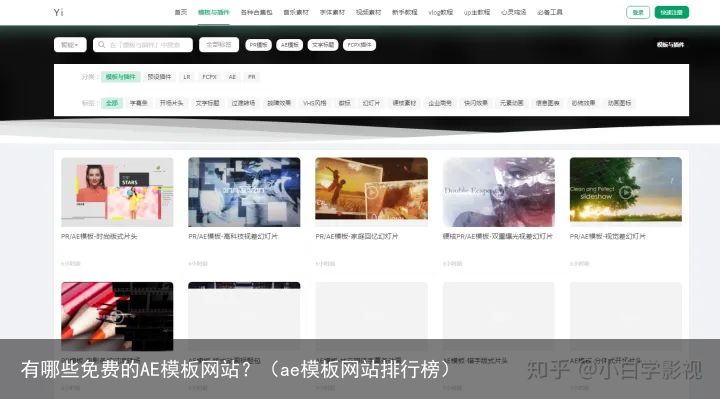Open the colored pencils template thumbnail
The height and width of the screenshot is (399, 720).
coord(117,316)
